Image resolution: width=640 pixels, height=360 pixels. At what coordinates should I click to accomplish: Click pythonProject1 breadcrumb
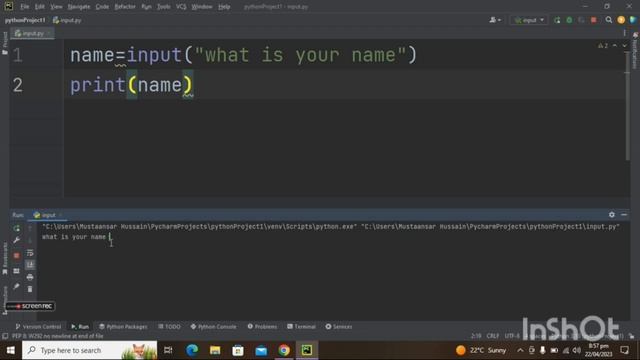[x=25, y=20]
